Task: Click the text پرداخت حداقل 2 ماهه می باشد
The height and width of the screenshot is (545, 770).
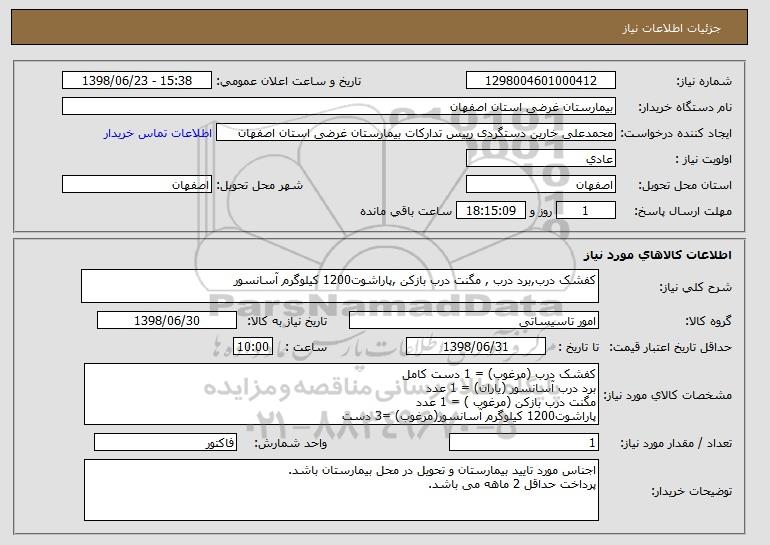Action: click(512, 485)
